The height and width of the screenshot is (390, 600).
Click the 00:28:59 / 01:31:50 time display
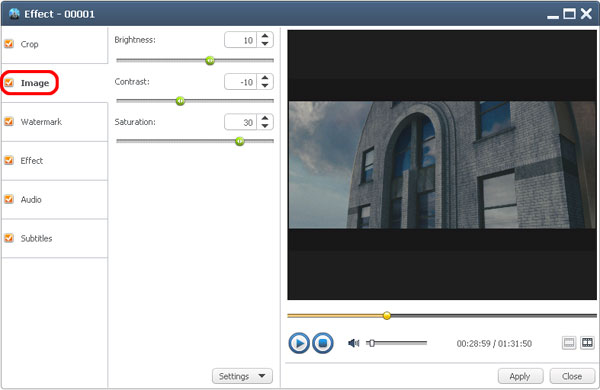click(494, 343)
